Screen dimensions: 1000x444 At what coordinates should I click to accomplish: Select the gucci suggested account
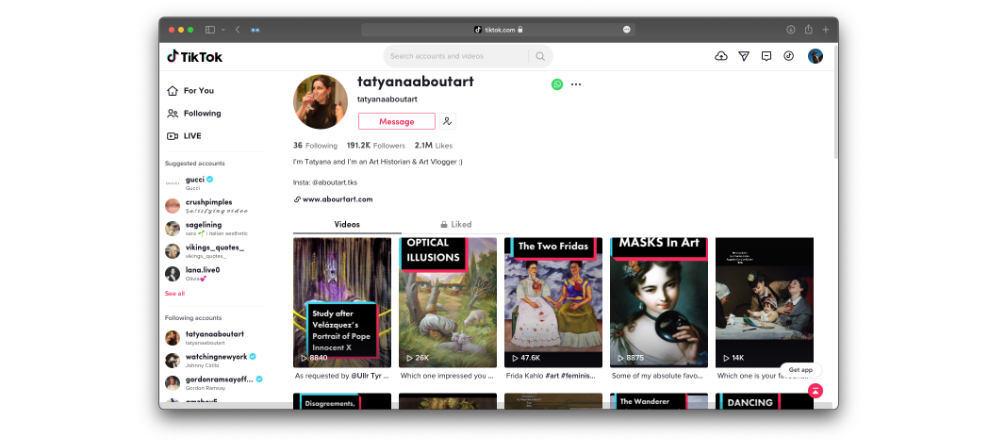tap(195, 180)
